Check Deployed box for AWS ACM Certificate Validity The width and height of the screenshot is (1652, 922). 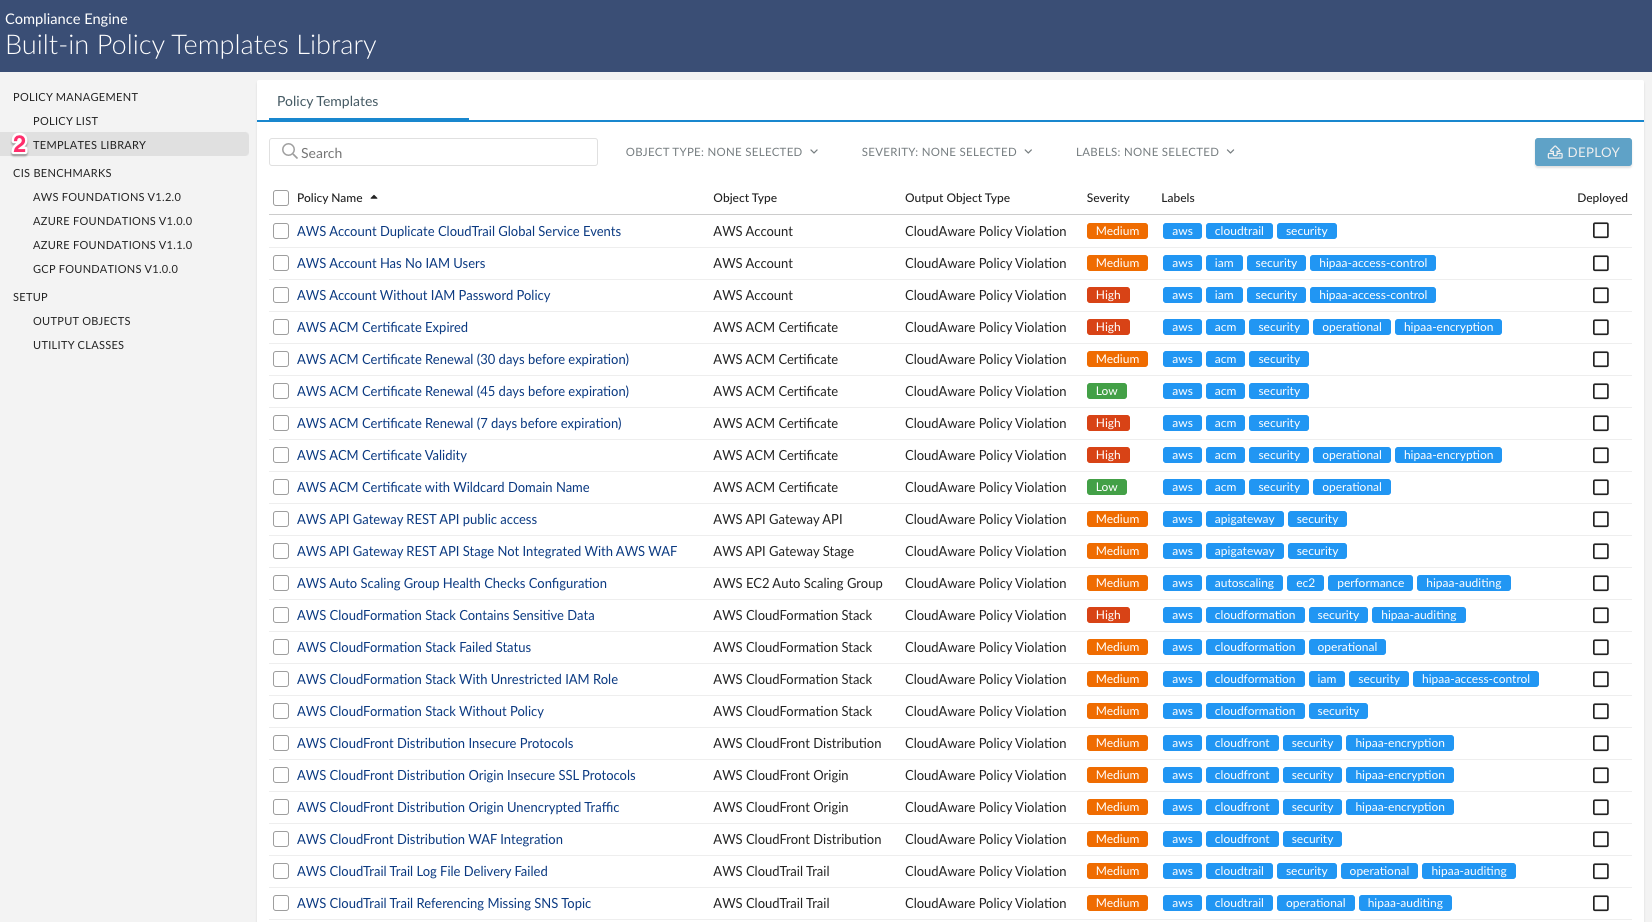point(1600,455)
